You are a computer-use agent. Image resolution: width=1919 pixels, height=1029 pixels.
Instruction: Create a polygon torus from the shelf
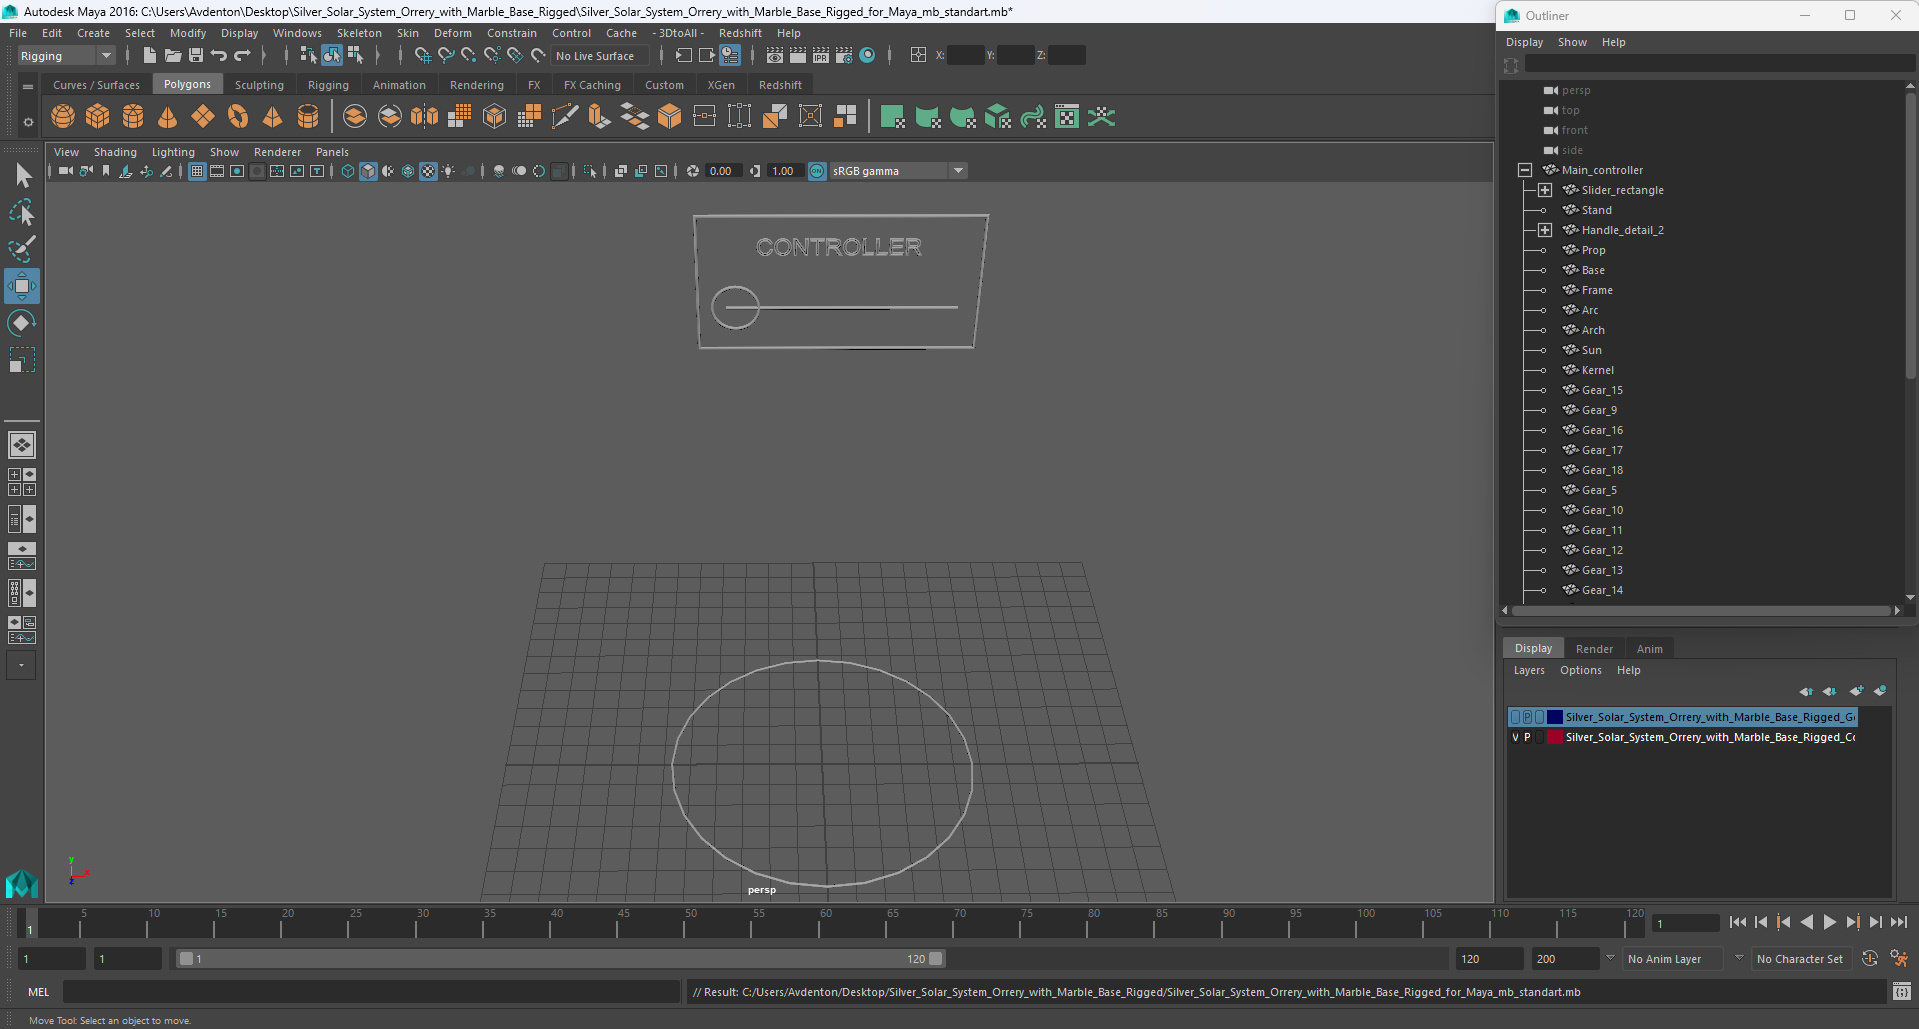(238, 117)
